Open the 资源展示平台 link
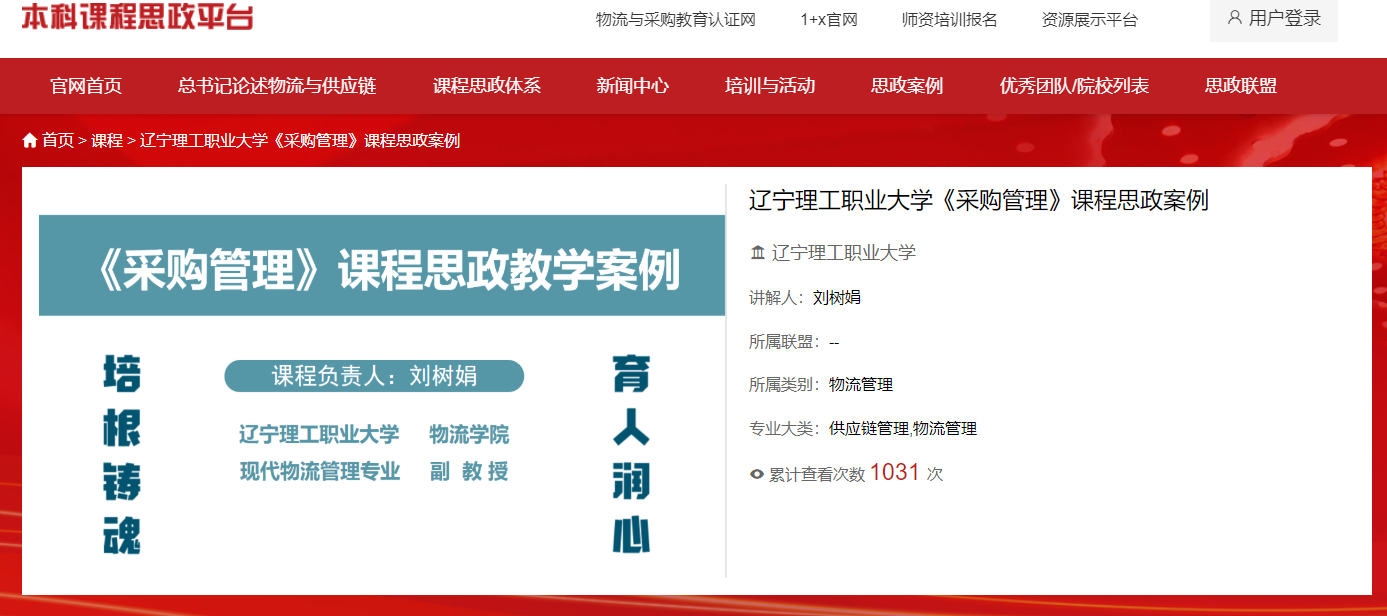This screenshot has height=616, width=1387. click(1089, 20)
